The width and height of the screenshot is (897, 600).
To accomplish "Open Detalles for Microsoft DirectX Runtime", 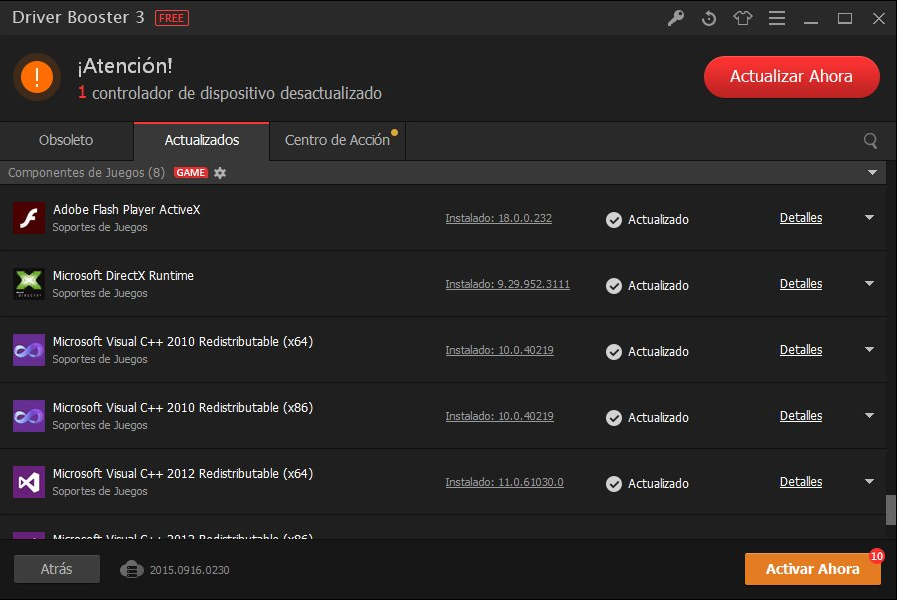I will pyautogui.click(x=801, y=284).
